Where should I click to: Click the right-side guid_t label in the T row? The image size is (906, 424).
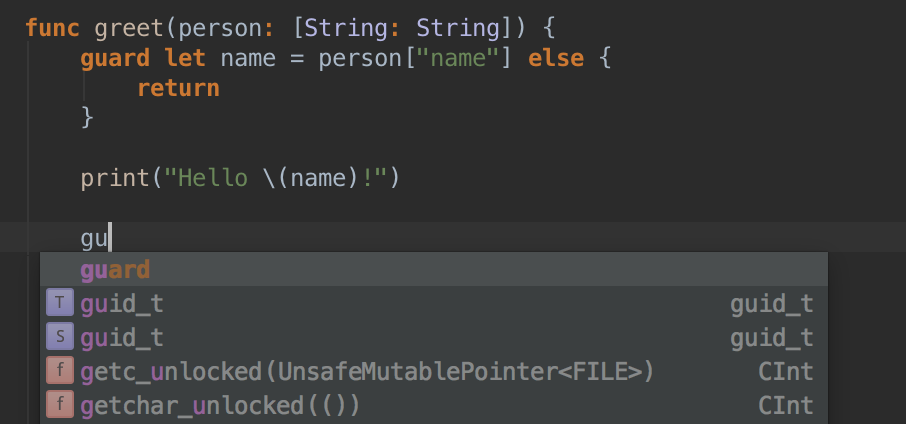point(772,304)
